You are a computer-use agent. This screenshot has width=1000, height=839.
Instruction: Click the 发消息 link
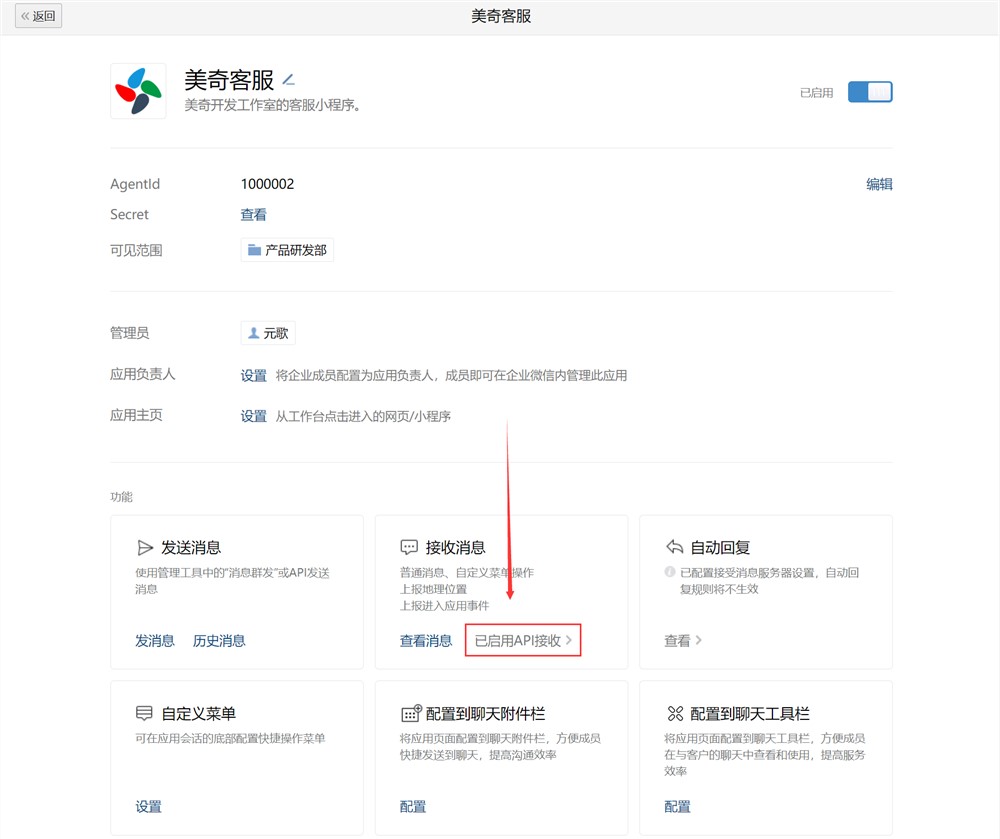(154, 641)
